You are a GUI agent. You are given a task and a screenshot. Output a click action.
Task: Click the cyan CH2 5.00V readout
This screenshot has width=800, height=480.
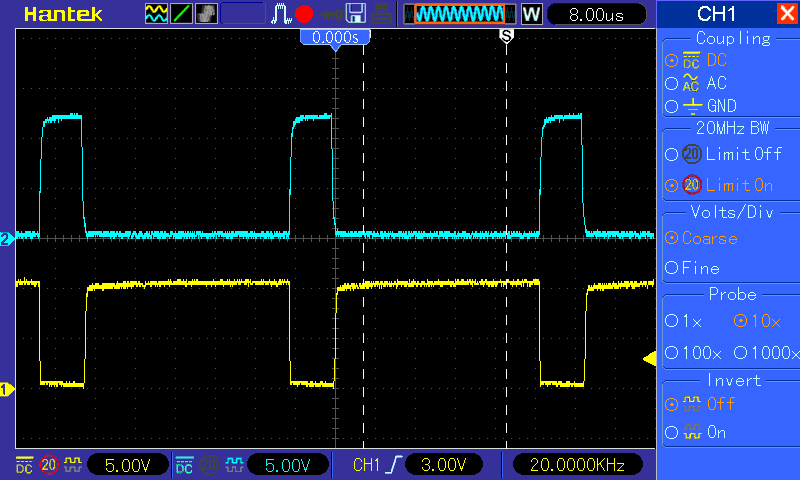[288, 465]
